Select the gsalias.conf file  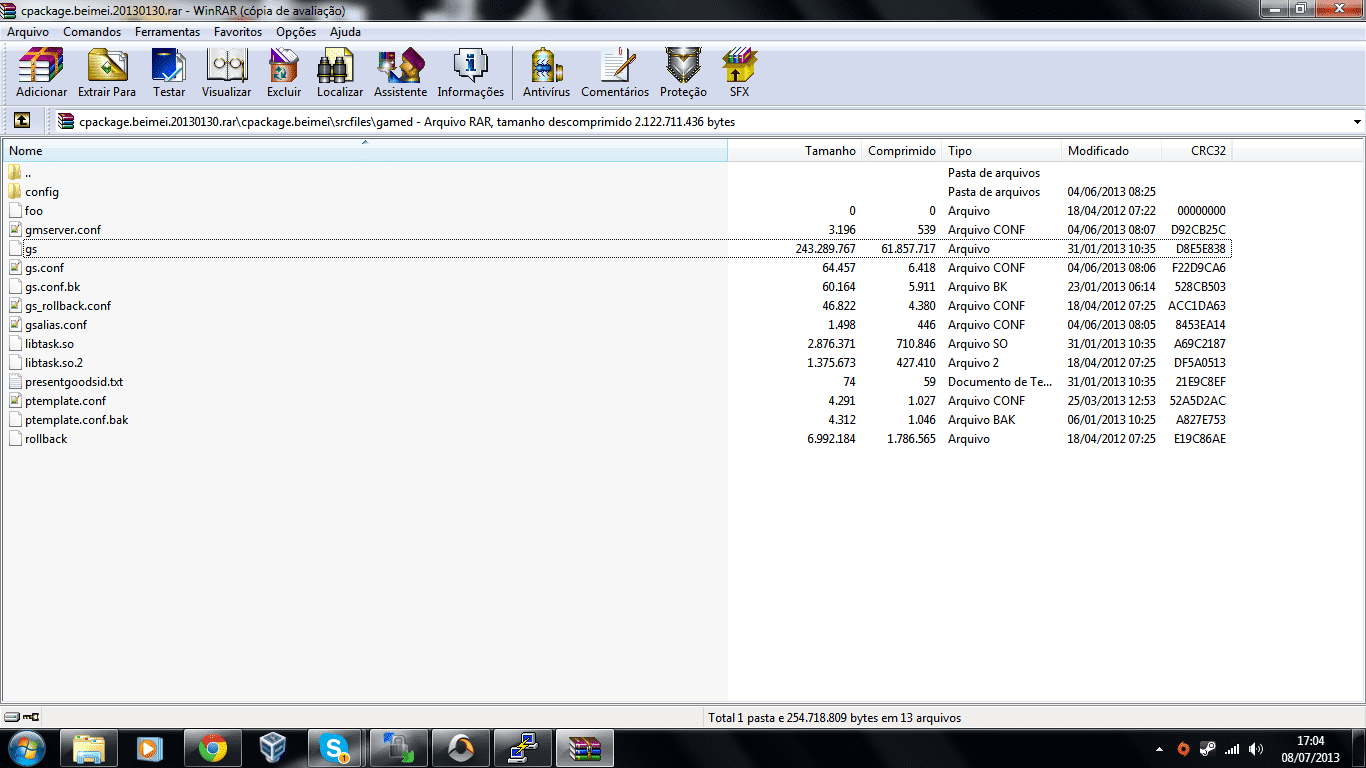tap(56, 325)
